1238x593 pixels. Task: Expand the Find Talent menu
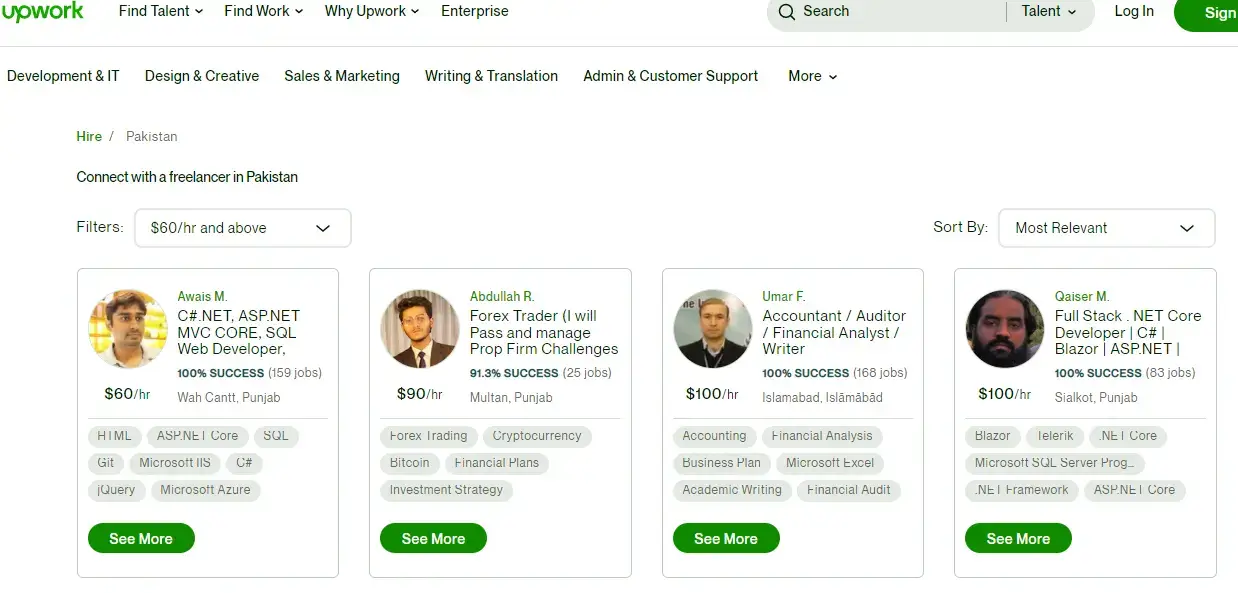tap(161, 11)
